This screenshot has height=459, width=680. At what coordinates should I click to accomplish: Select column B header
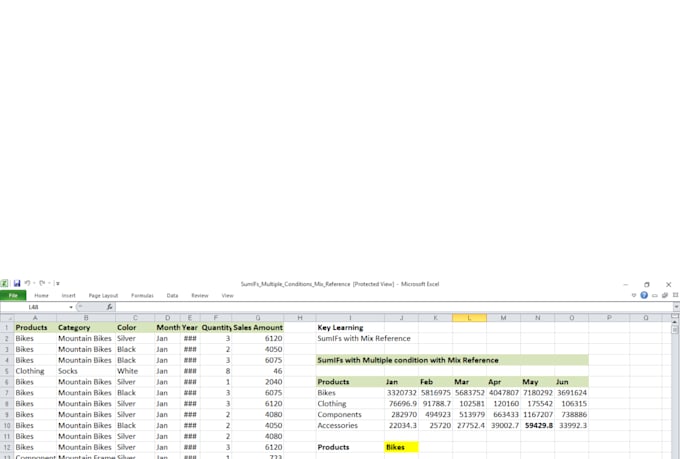coord(86,318)
